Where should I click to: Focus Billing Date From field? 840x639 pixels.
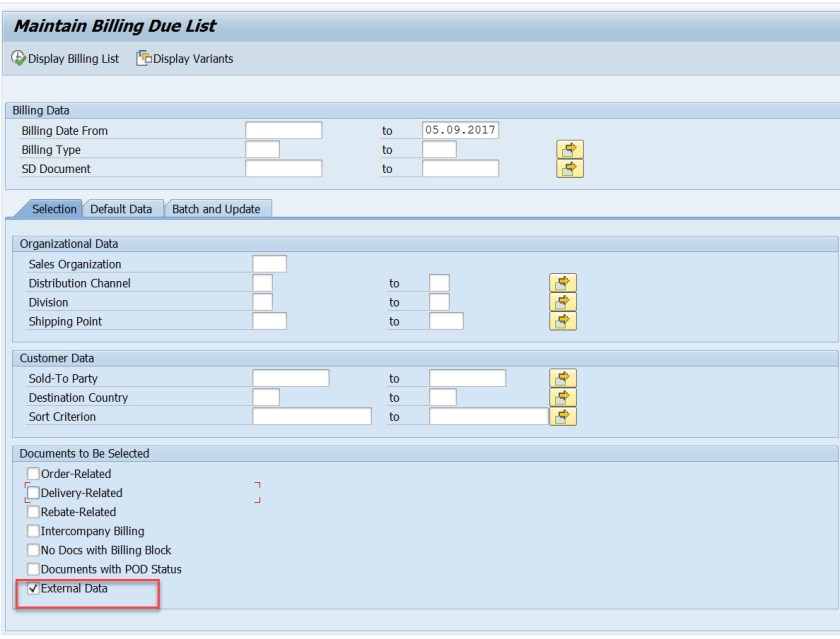pos(283,130)
